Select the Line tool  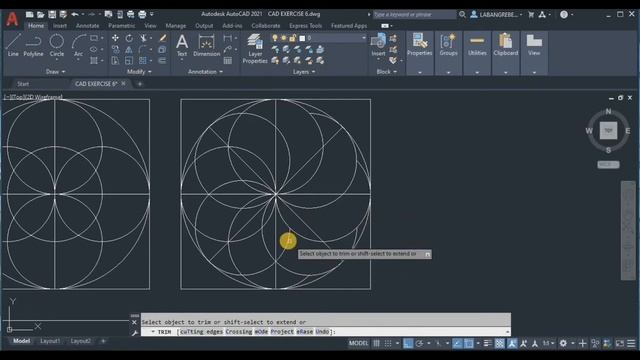tap(13, 45)
